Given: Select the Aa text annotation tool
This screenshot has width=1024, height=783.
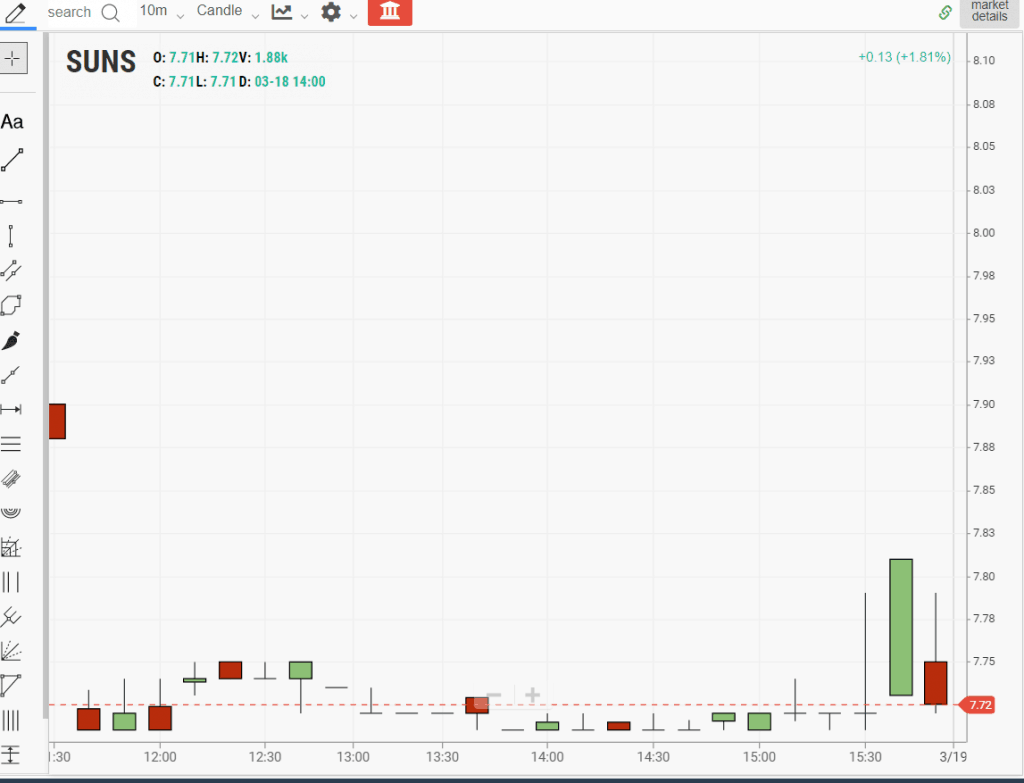Looking at the screenshot, I should pyautogui.click(x=12, y=122).
